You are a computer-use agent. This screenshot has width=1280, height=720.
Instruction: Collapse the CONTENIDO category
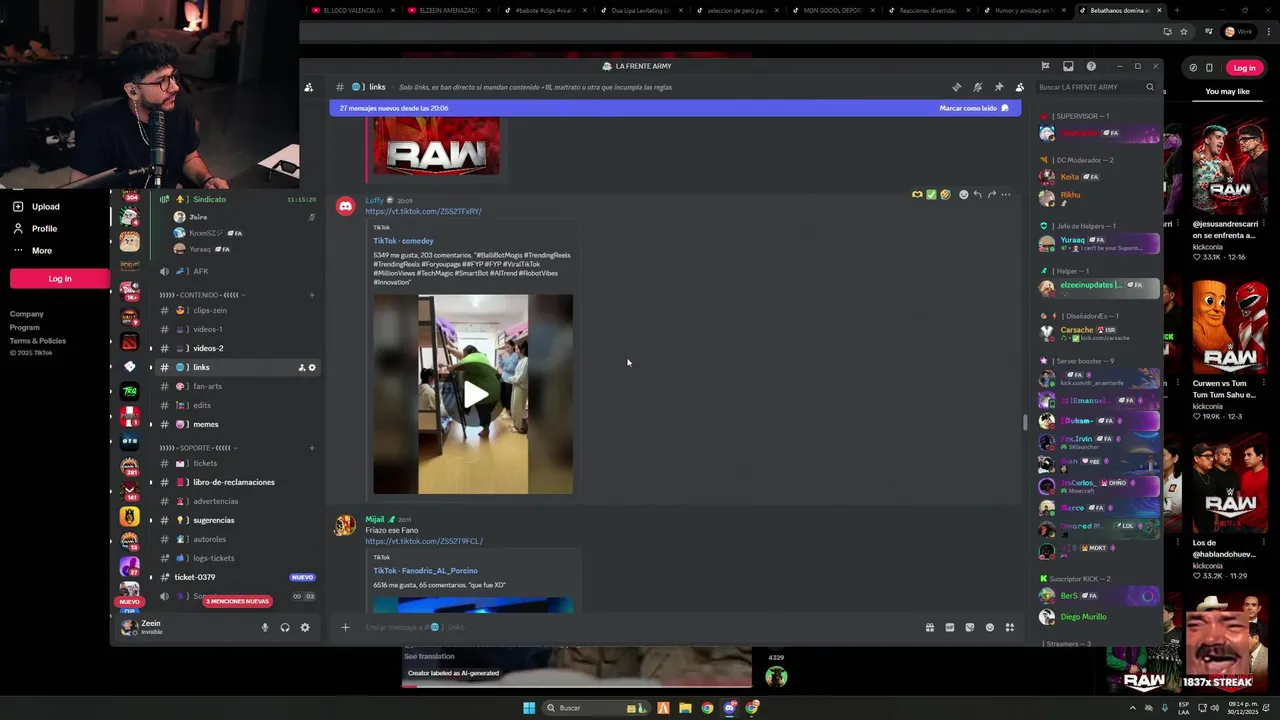click(200, 295)
